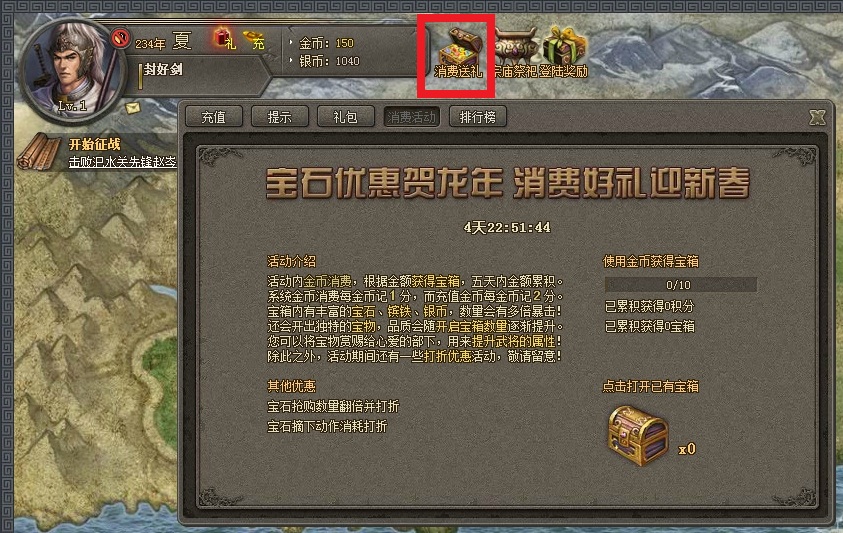Click the red 礼 gift pack icon

(x=225, y=39)
